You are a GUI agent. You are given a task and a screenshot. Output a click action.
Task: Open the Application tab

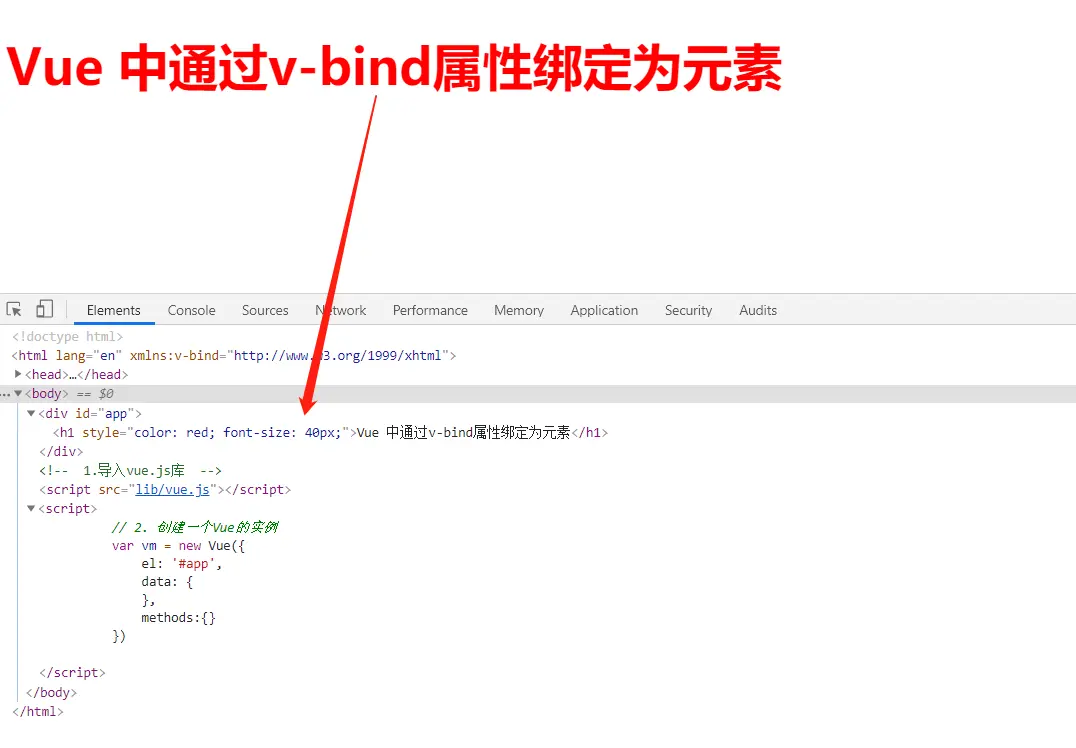[x=604, y=310]
